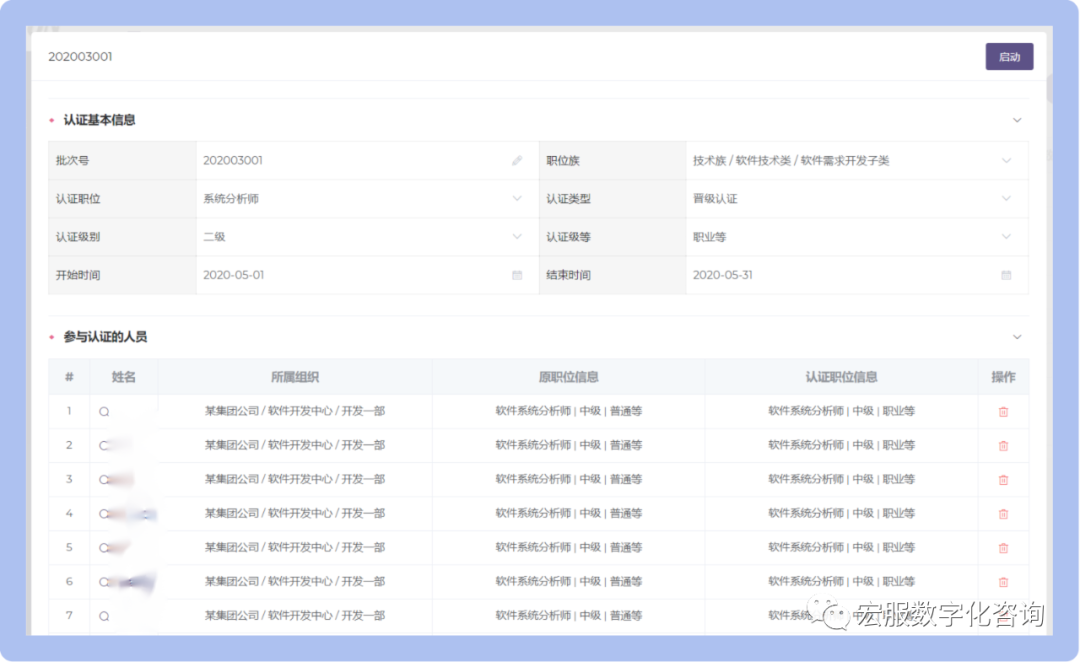
Task: Click the 启动 button
Action: pyautogui.click(x=1009, y=57)
